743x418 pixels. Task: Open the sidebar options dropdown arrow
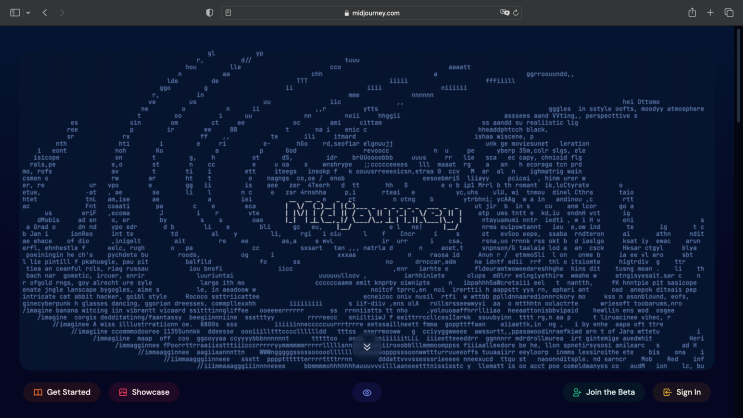[28, 13]
